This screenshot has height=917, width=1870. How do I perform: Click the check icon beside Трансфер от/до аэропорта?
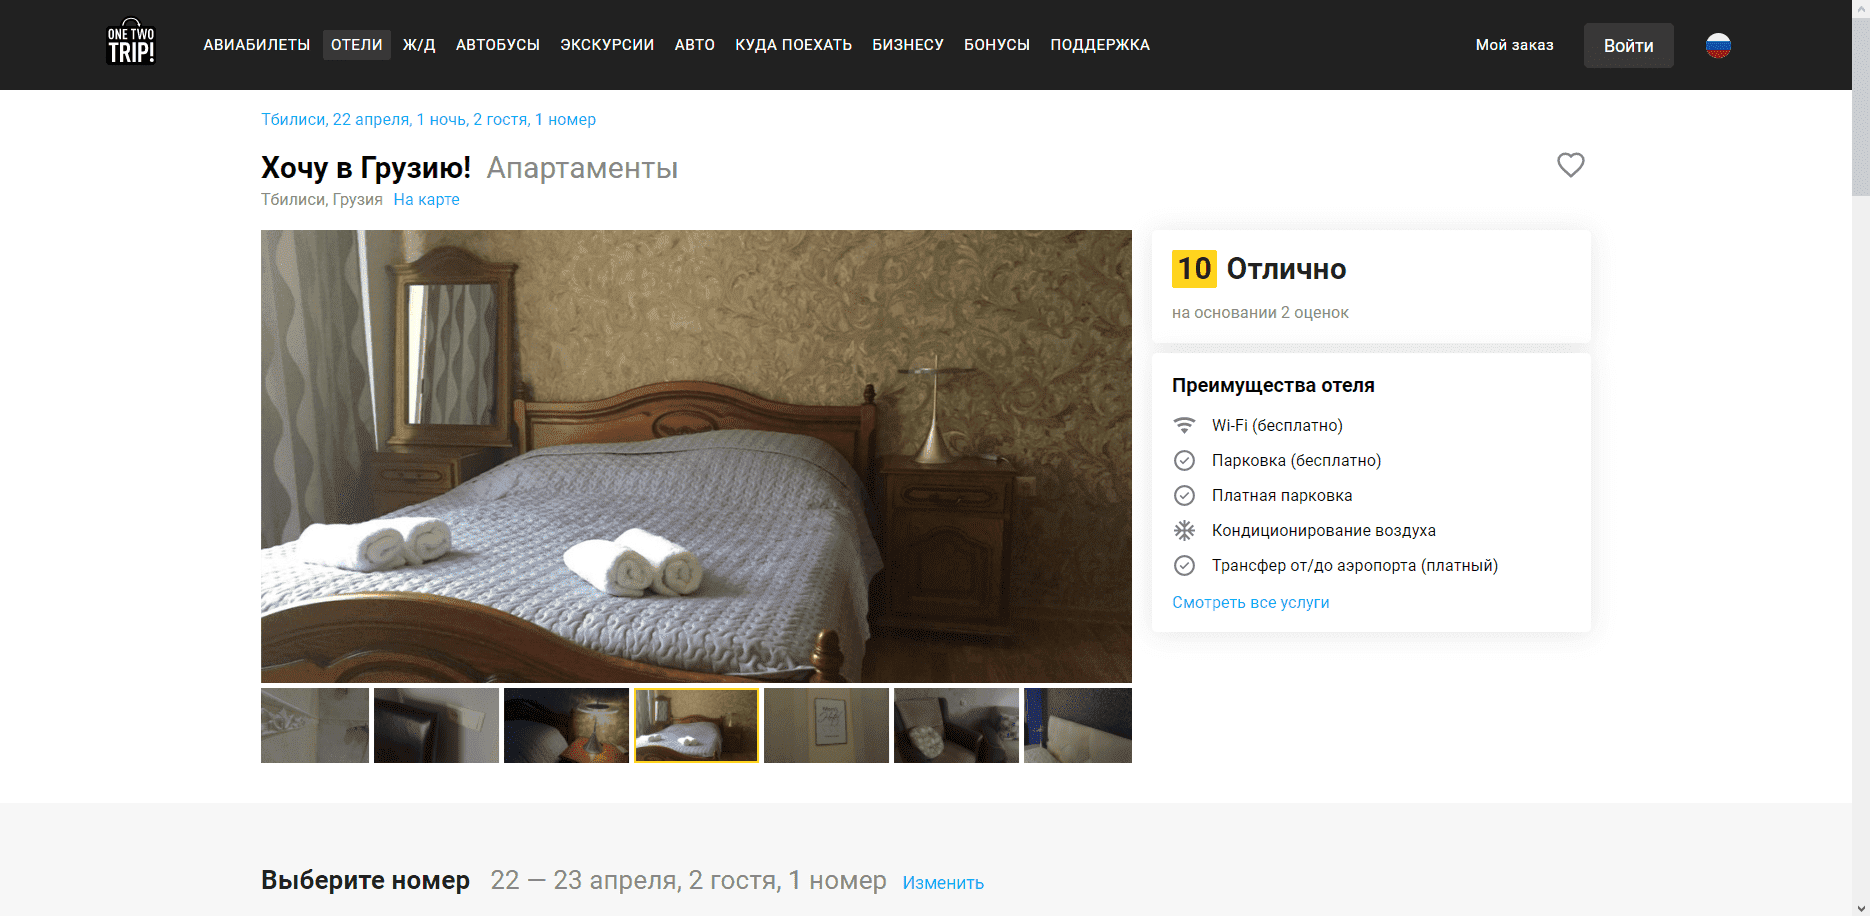point(1184,565)
